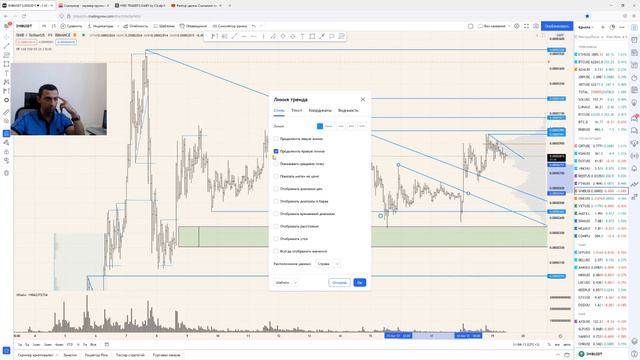Select the text T tool in floating favorites bar
Image resolution: width=640 pixels, height=360 pixels.
coord(302,36)
